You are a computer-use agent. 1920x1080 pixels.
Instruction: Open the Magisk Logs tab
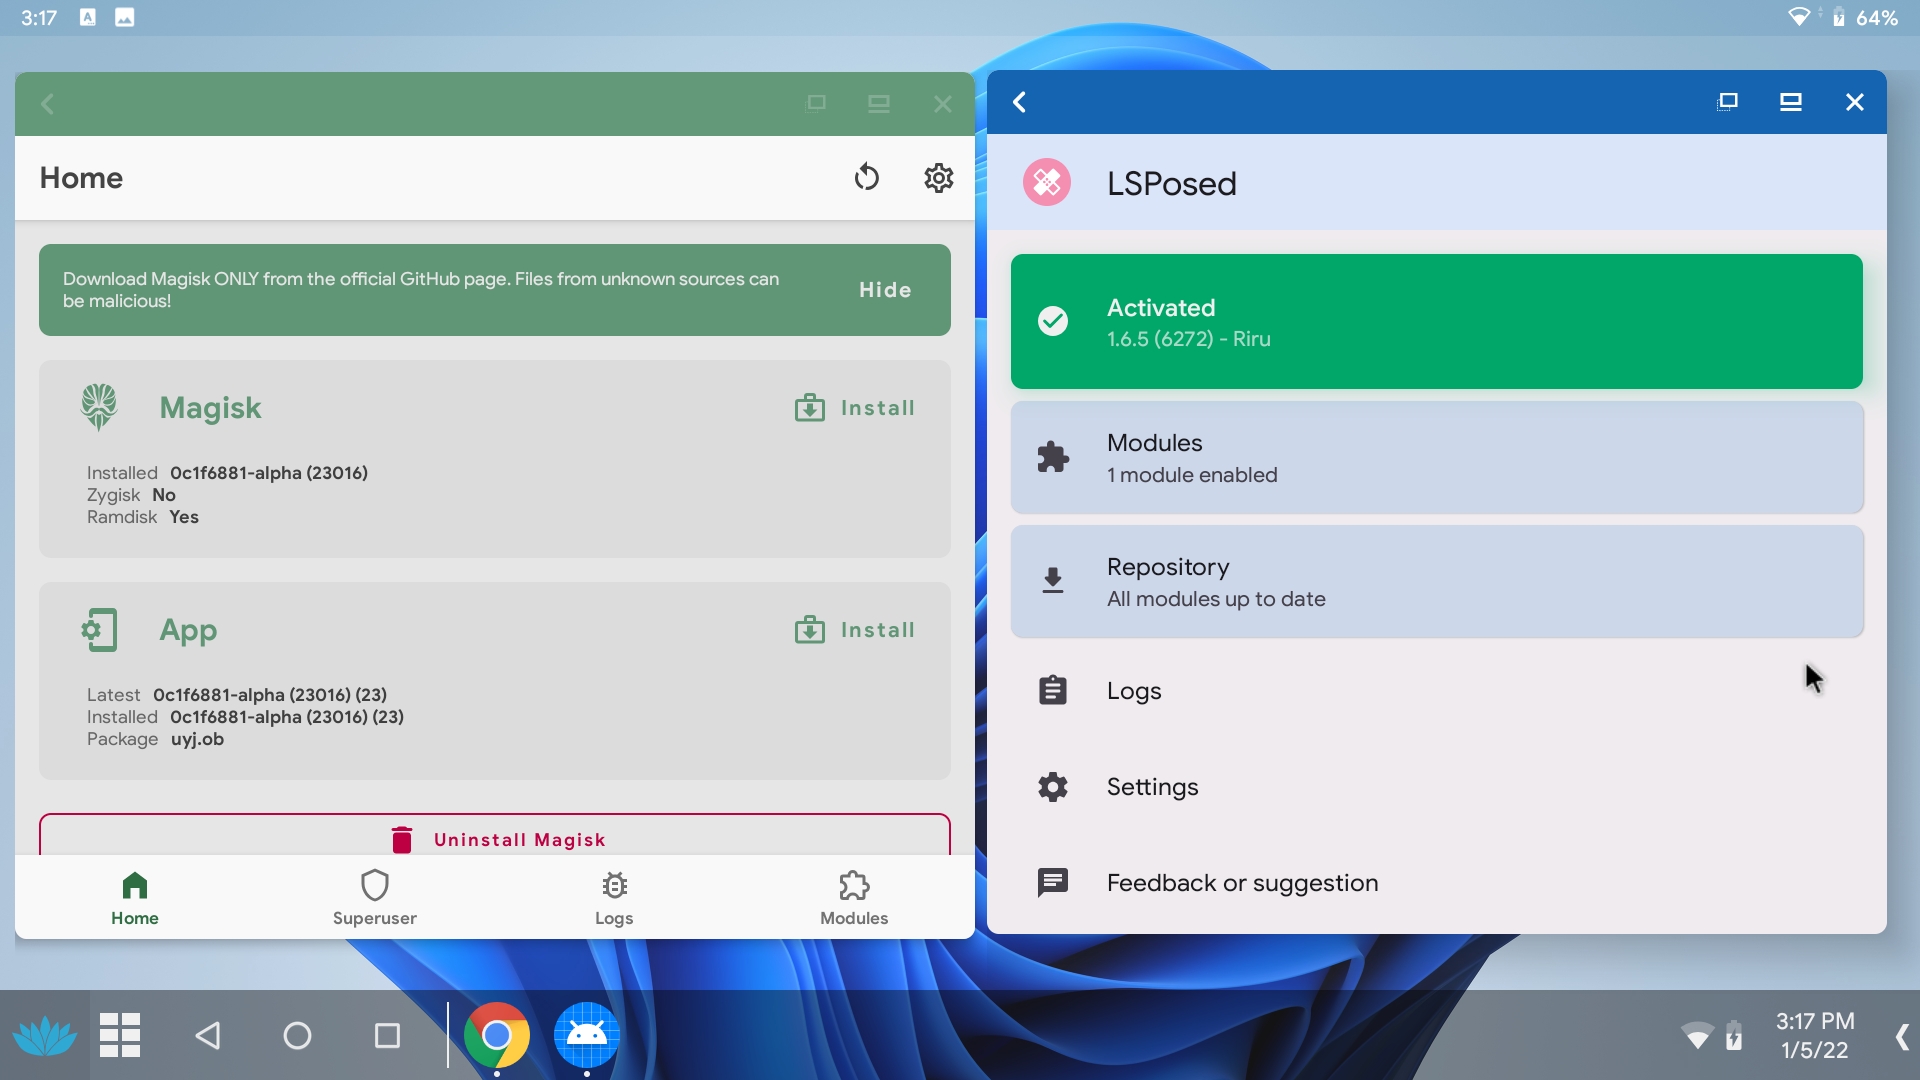(614, 897)
